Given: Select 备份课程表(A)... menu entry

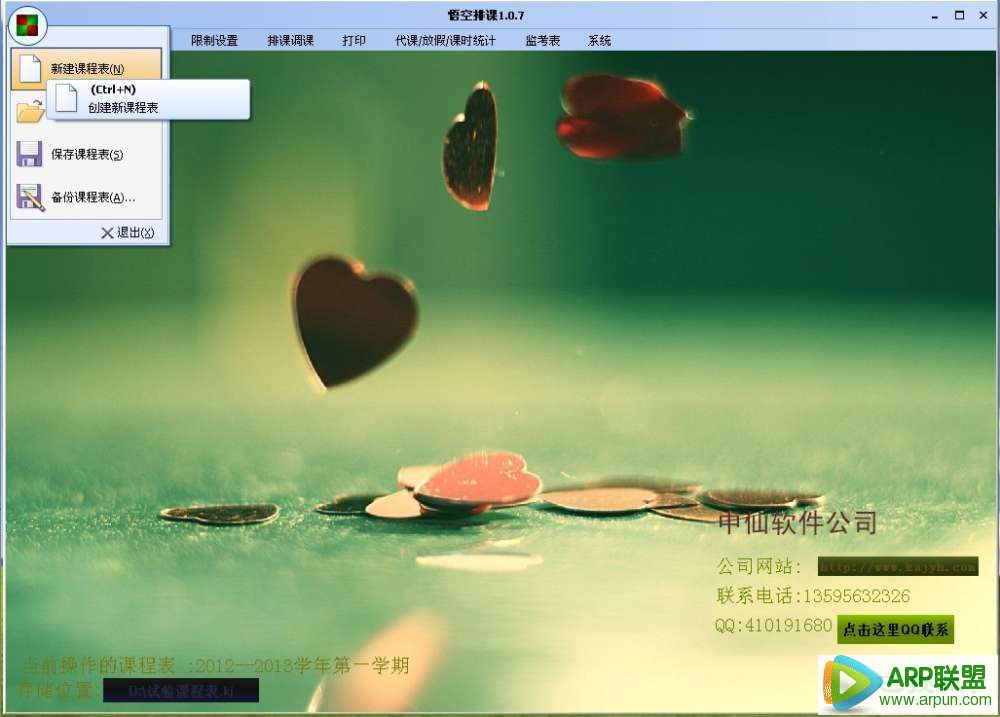Looking at the screenshot, I should (93, 198).
